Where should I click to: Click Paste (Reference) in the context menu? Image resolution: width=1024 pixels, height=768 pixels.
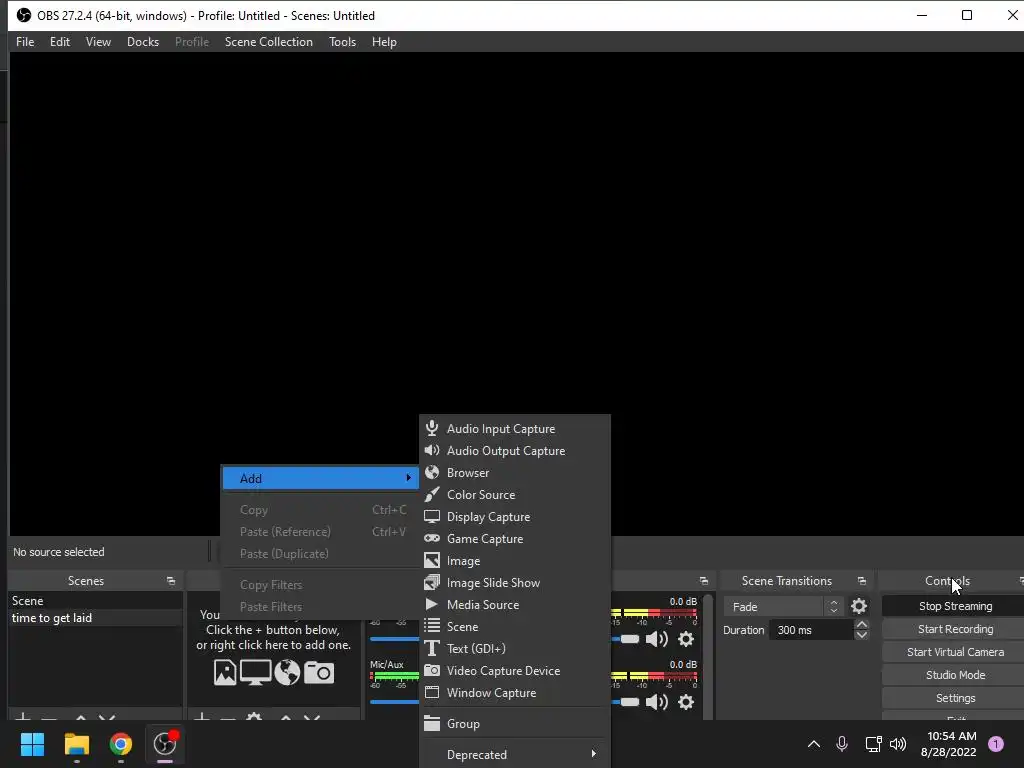(320, 532)
